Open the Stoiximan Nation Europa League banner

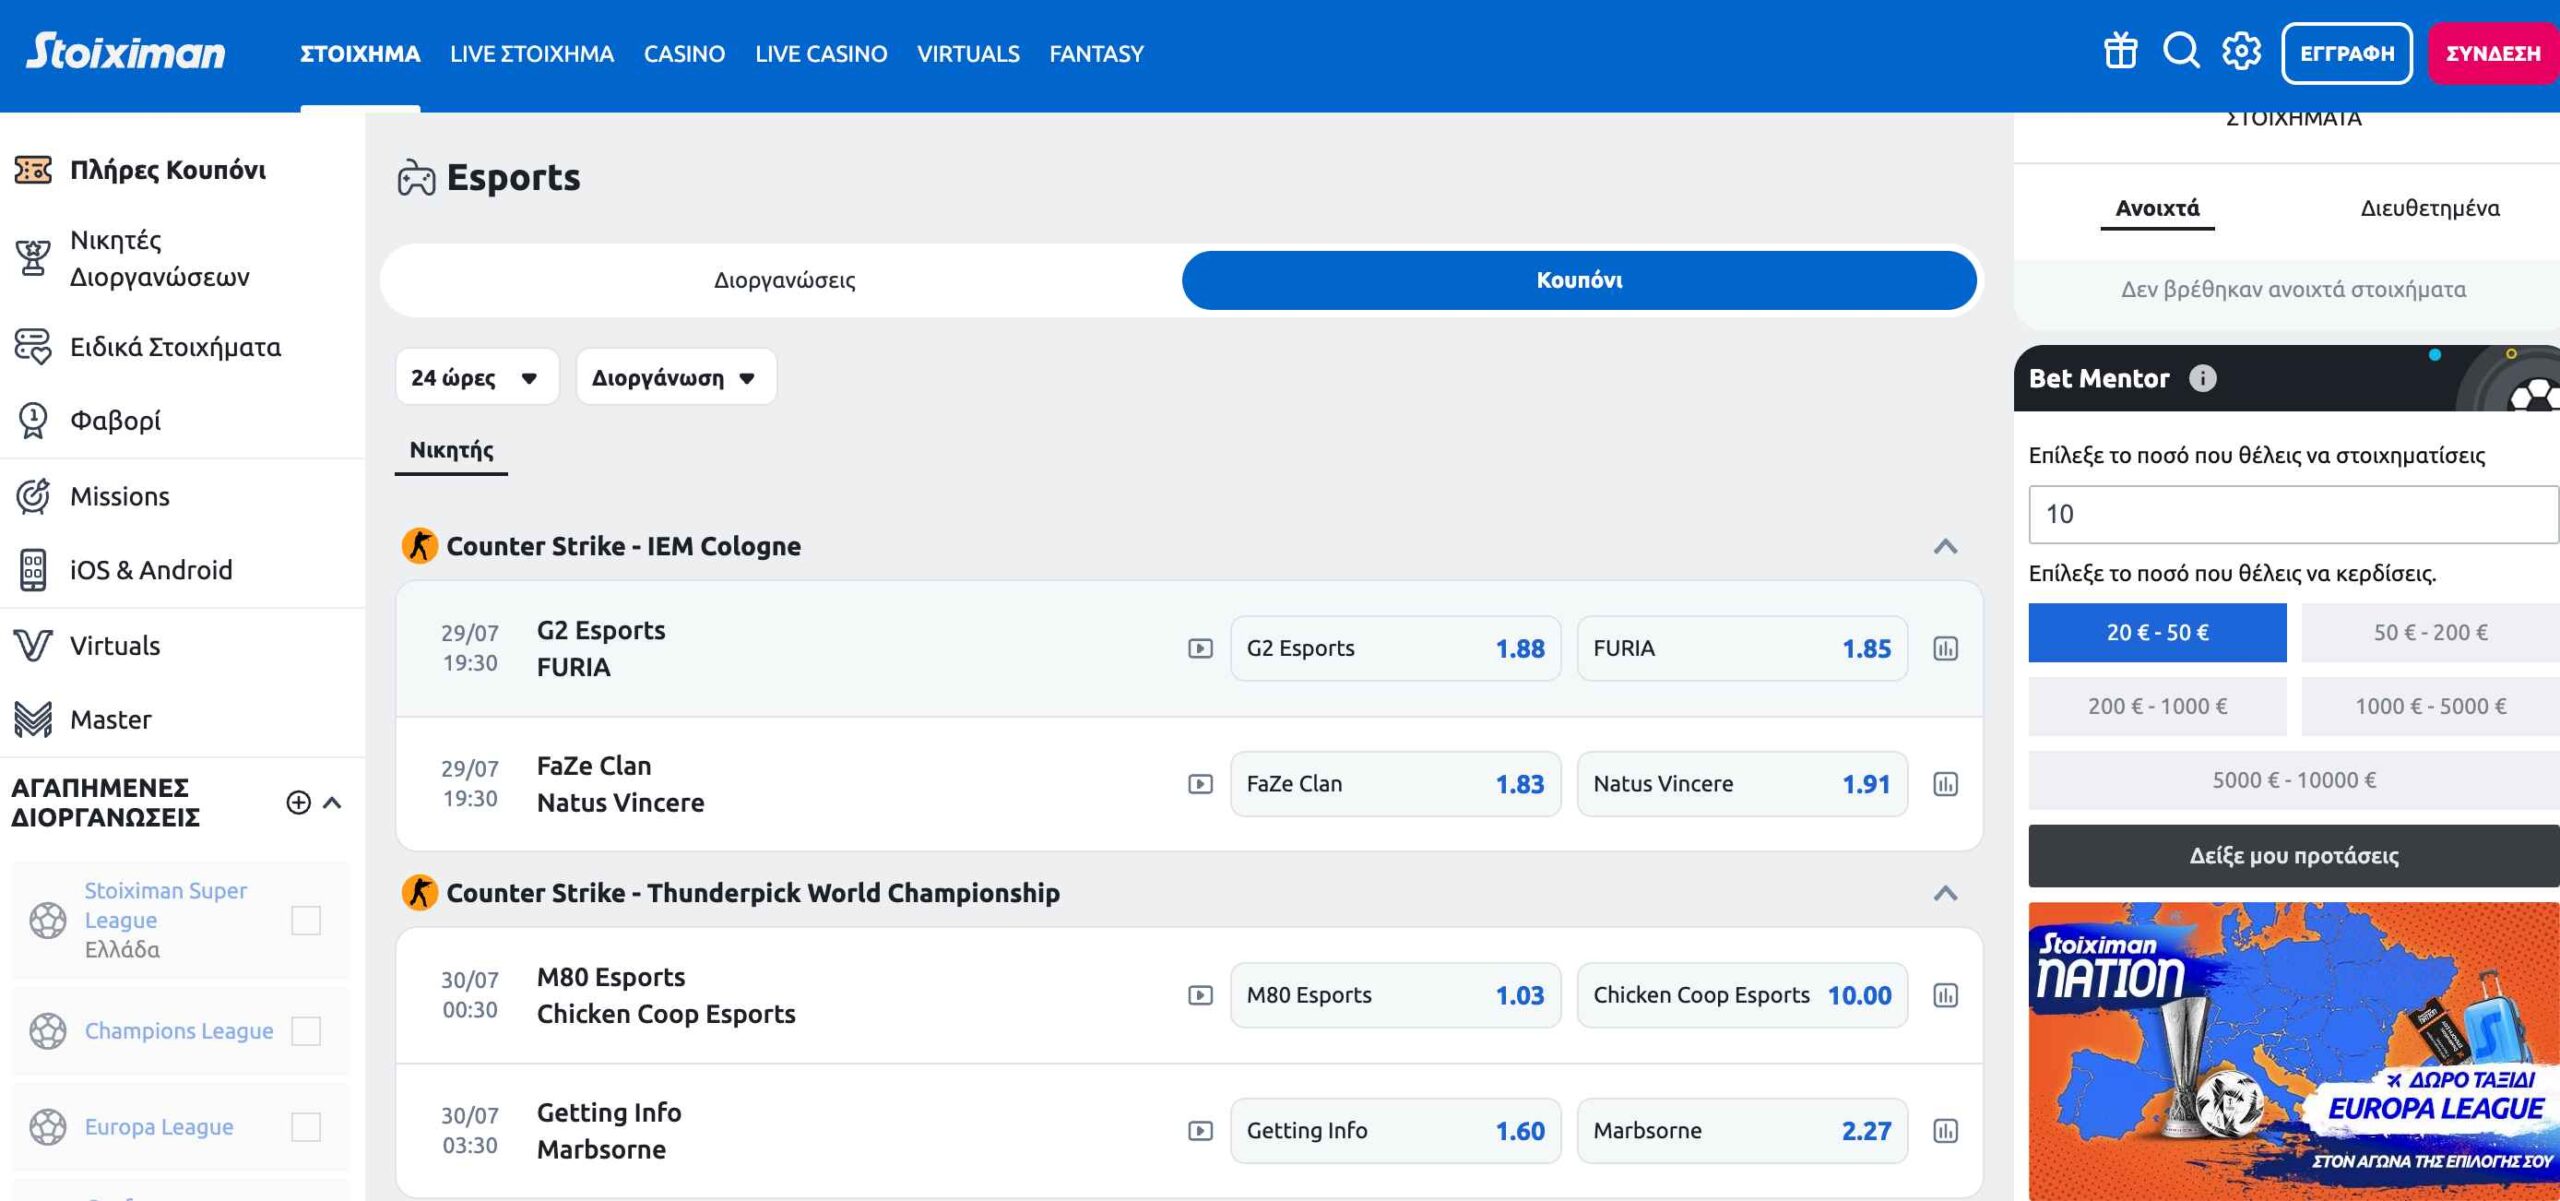(2294, 1051)
